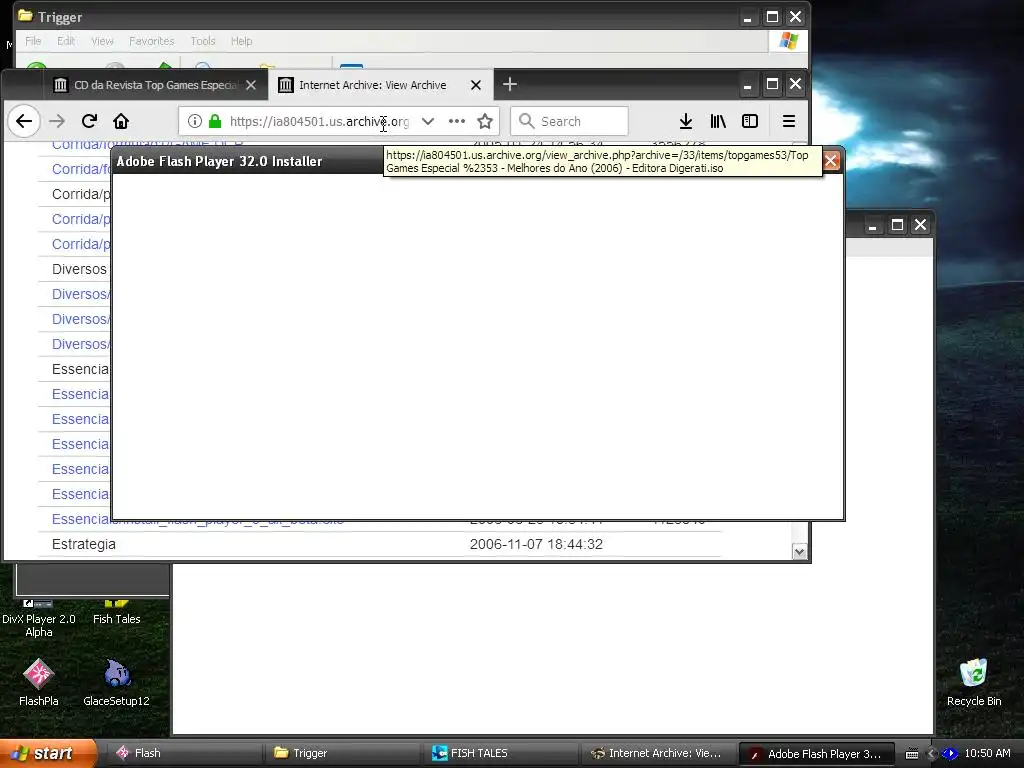Screen dimensions: 1024x768
Task: Click the blue system tray icon by the clock
Action: click(x=950, y=754)
